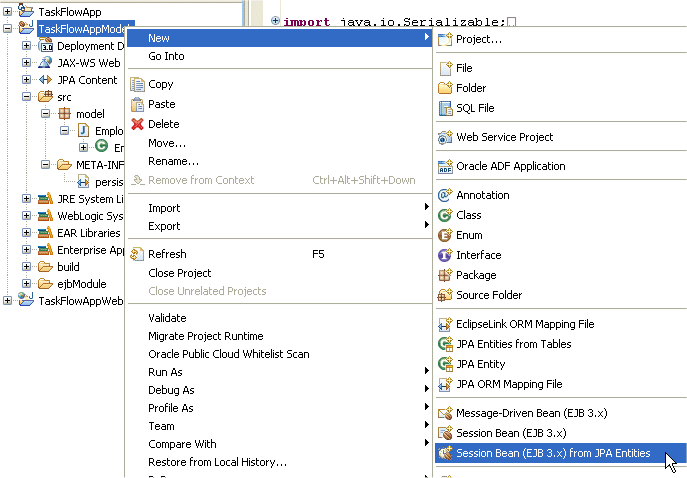
Task: Click the SQL File icon
Action: click(445, 108)
